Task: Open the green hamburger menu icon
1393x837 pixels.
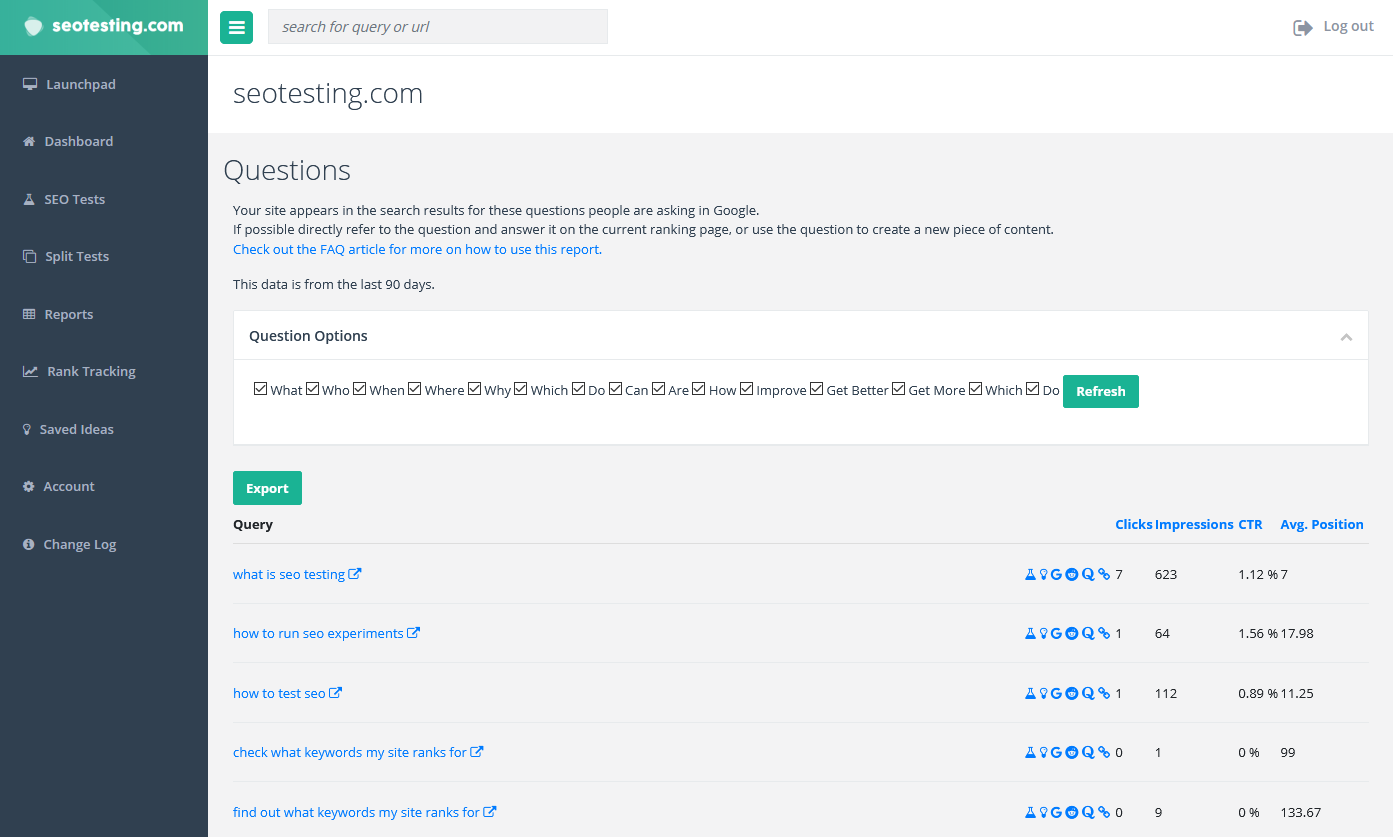Action: click(x=236, y=27)
